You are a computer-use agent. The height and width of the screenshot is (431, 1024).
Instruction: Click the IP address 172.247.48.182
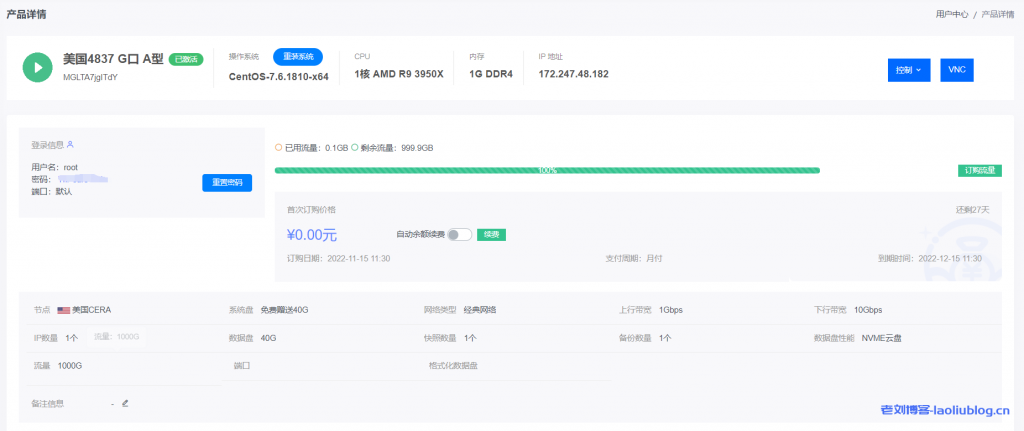click(x=573, y=75)
